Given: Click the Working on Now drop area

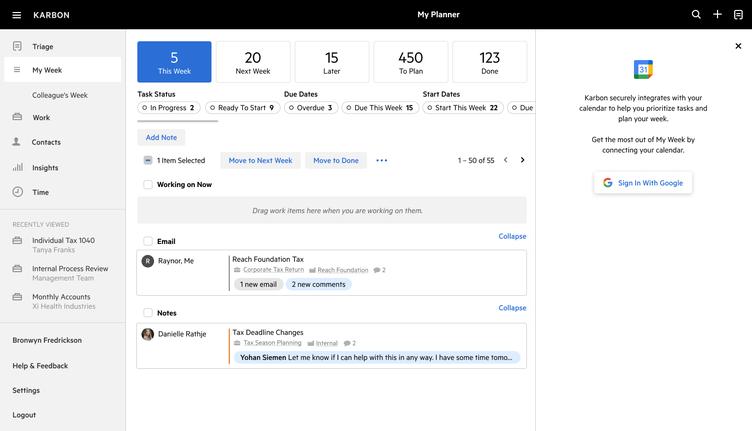Looking at the screenshot, I should [x=332, y=210].
